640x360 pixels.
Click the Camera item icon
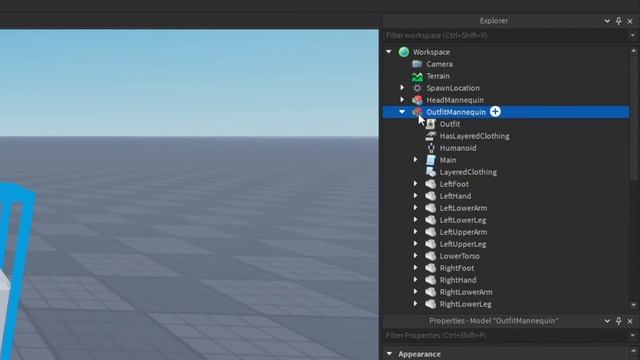(417, 64)
